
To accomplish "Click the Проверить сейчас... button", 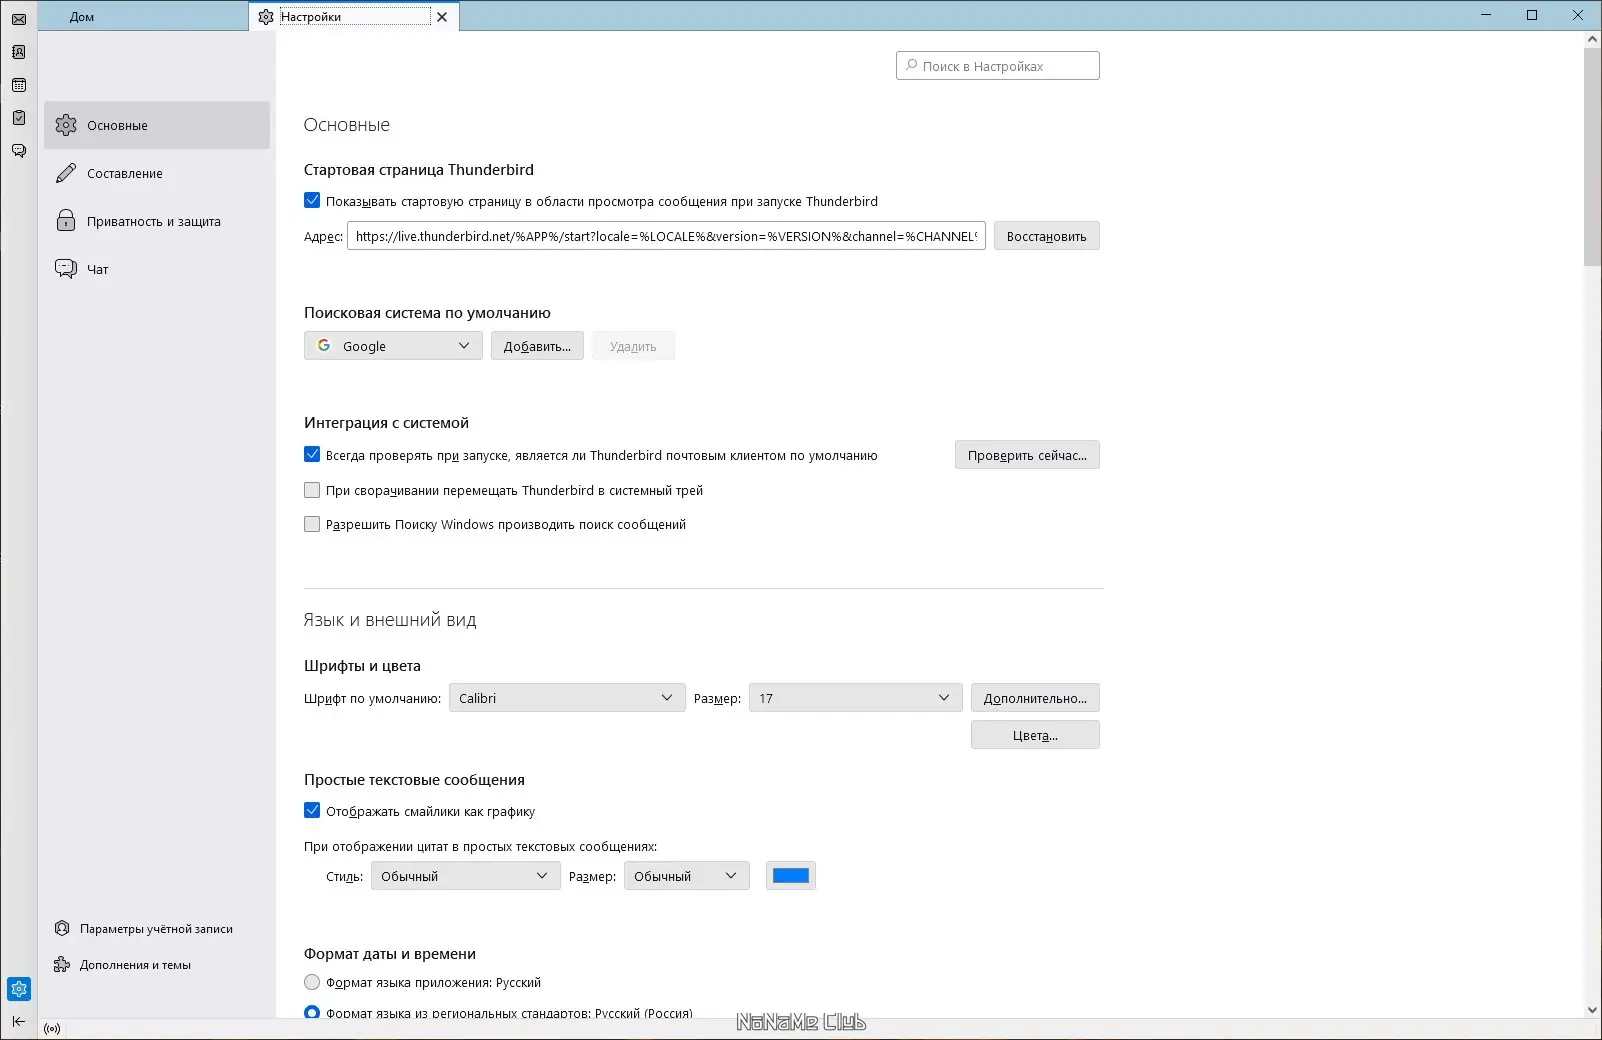I will click(1027, 455).
